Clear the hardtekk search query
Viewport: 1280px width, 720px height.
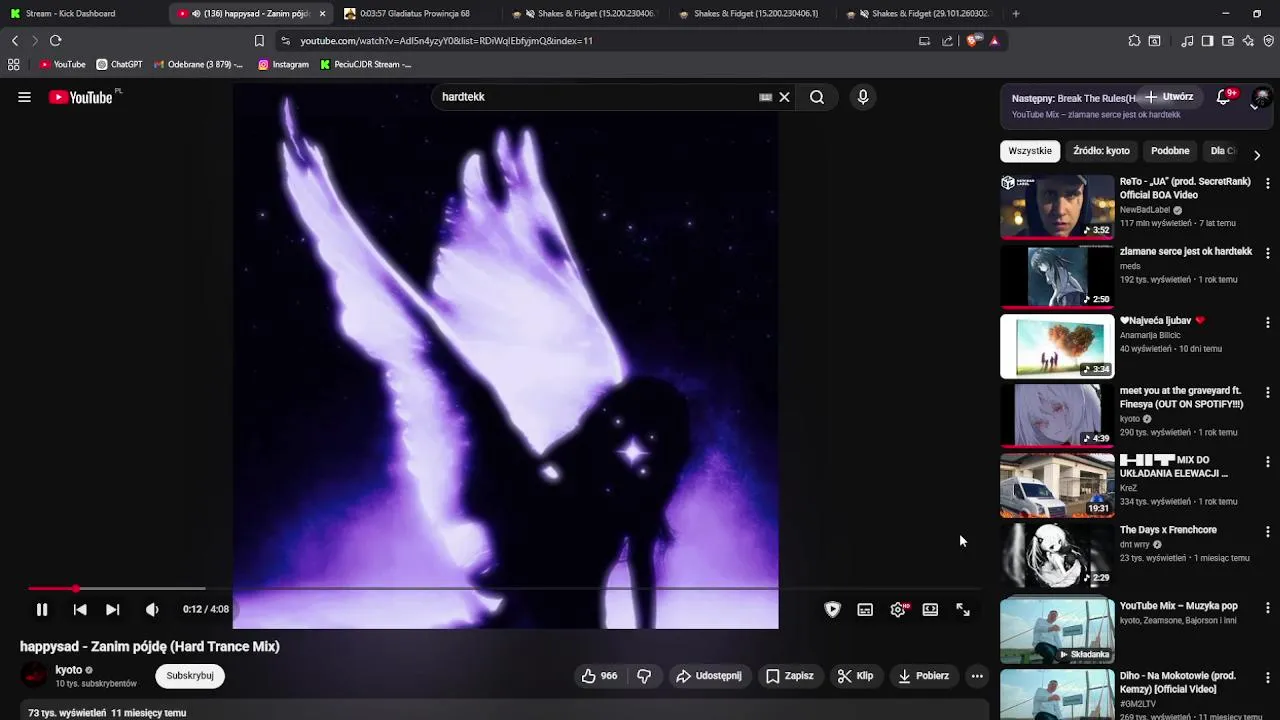coord(785,97)
